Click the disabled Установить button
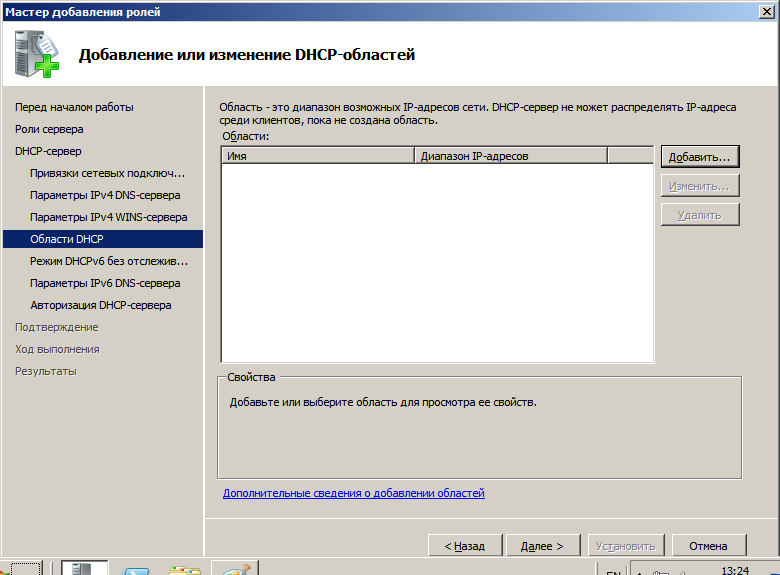This screenshot has height=575, width=780. [626, 546]
